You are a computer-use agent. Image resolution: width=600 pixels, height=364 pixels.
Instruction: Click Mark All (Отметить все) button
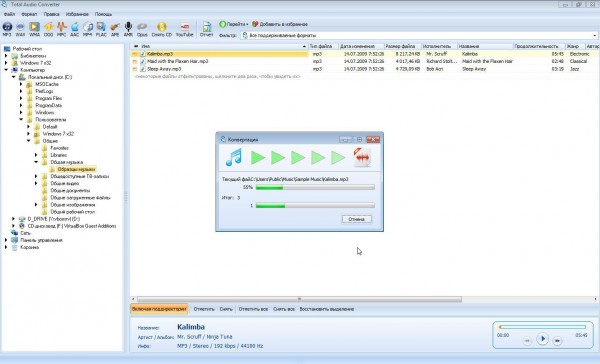pos(253,309)
